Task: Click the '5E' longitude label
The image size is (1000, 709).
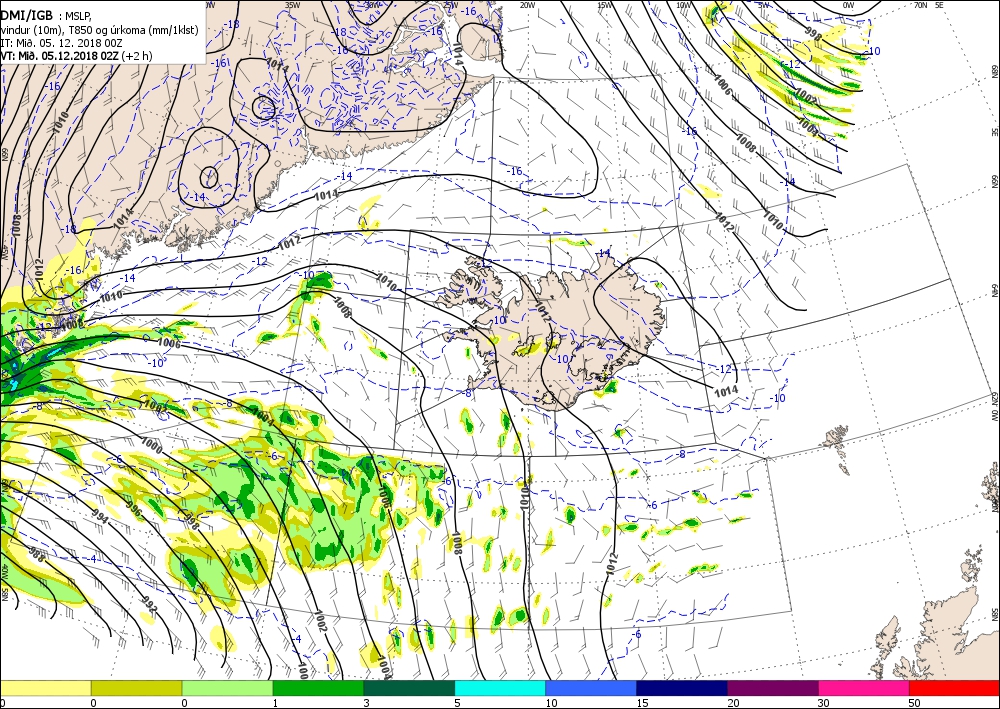Action: (939, 5)
